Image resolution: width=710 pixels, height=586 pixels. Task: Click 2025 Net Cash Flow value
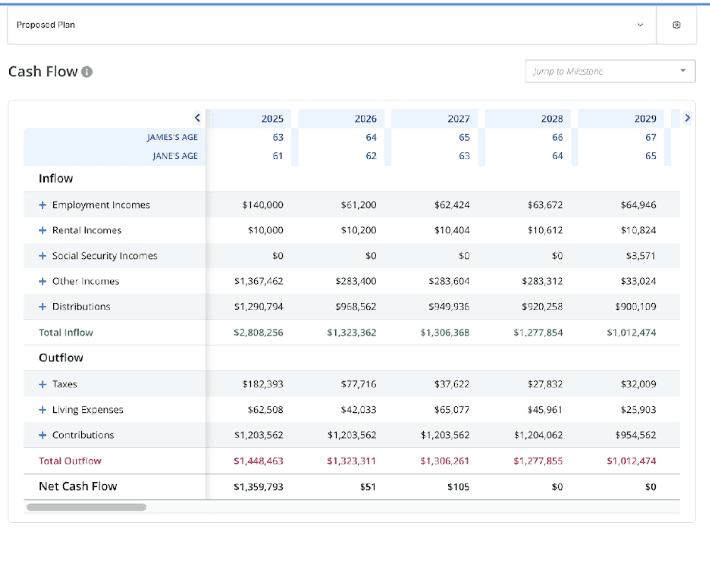[258, 487]
